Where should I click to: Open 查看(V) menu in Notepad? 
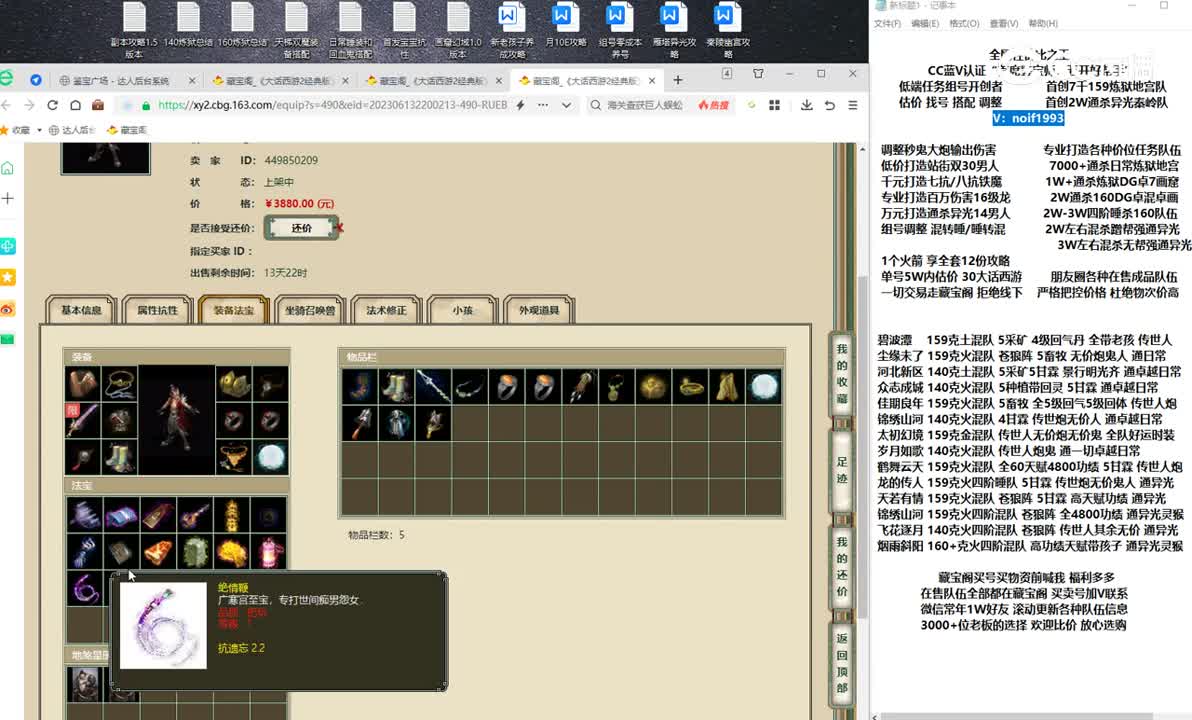click(1003, 24)
